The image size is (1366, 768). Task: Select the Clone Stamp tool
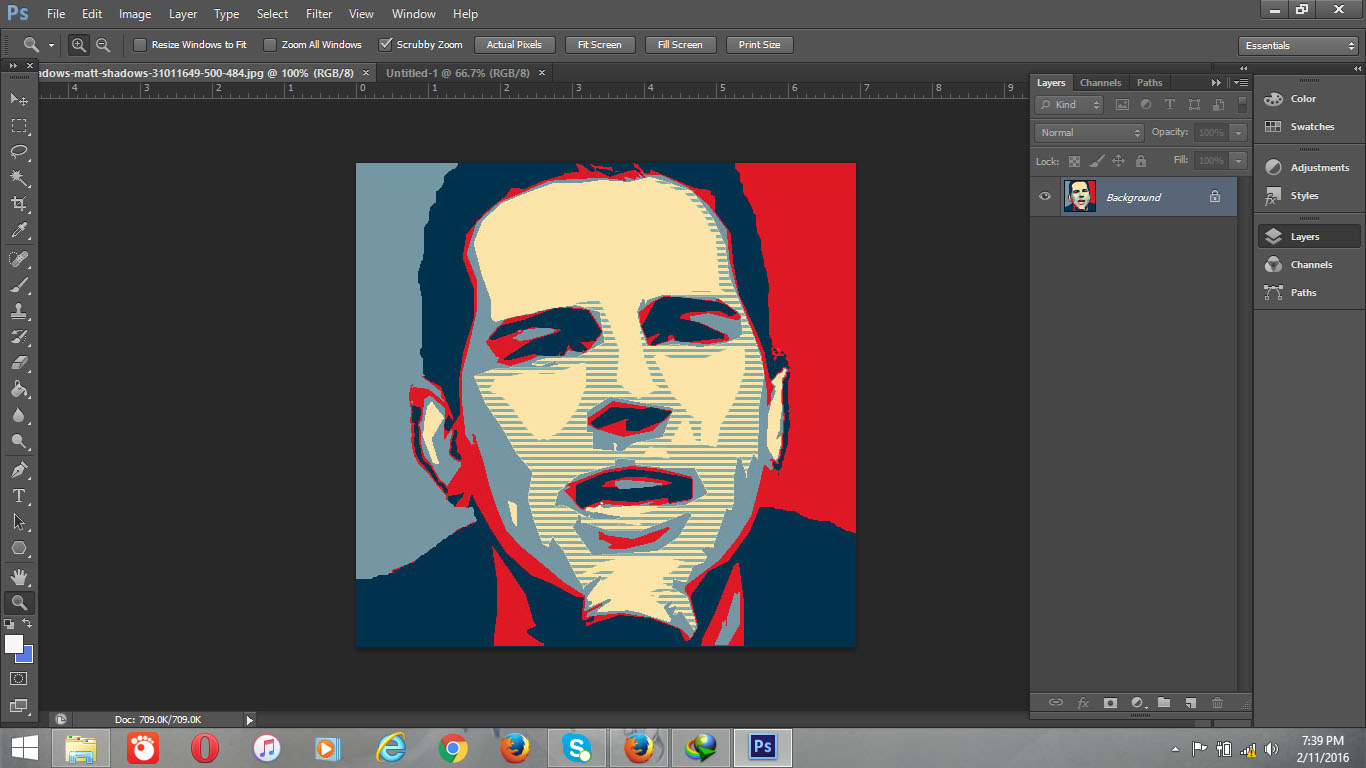tap(19, 311)
